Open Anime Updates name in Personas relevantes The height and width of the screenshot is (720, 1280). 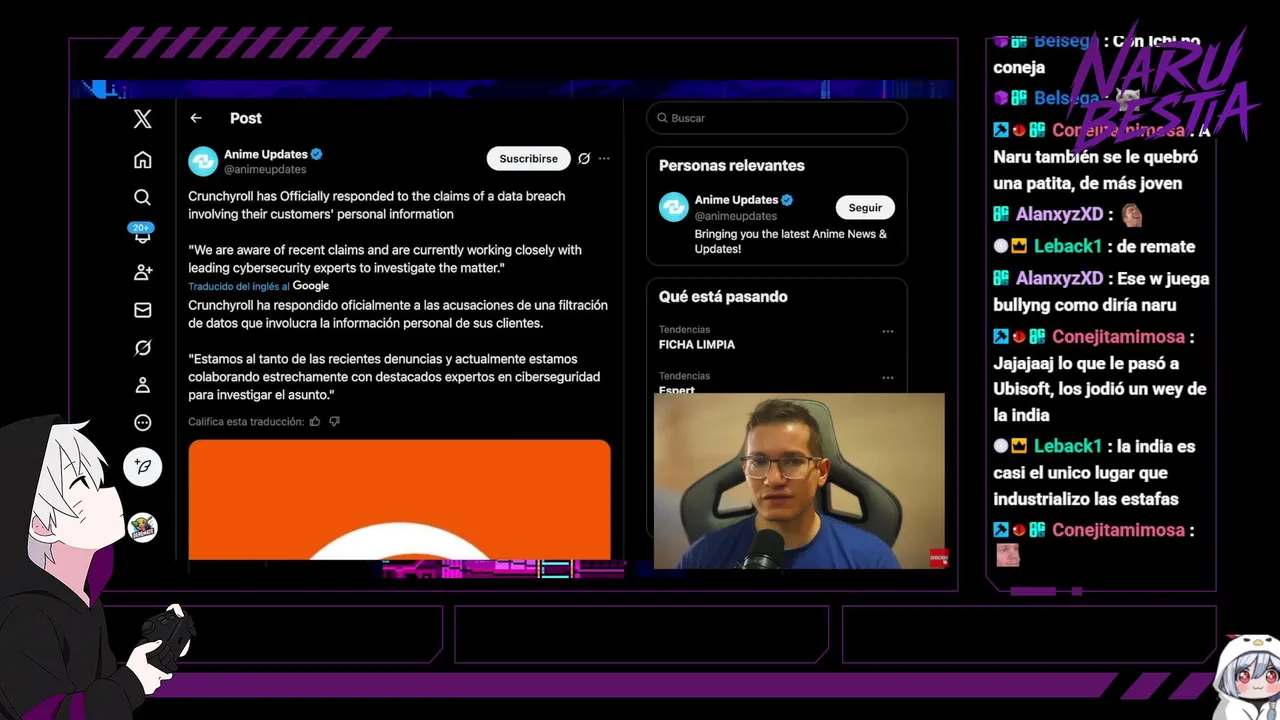(736, 200)
